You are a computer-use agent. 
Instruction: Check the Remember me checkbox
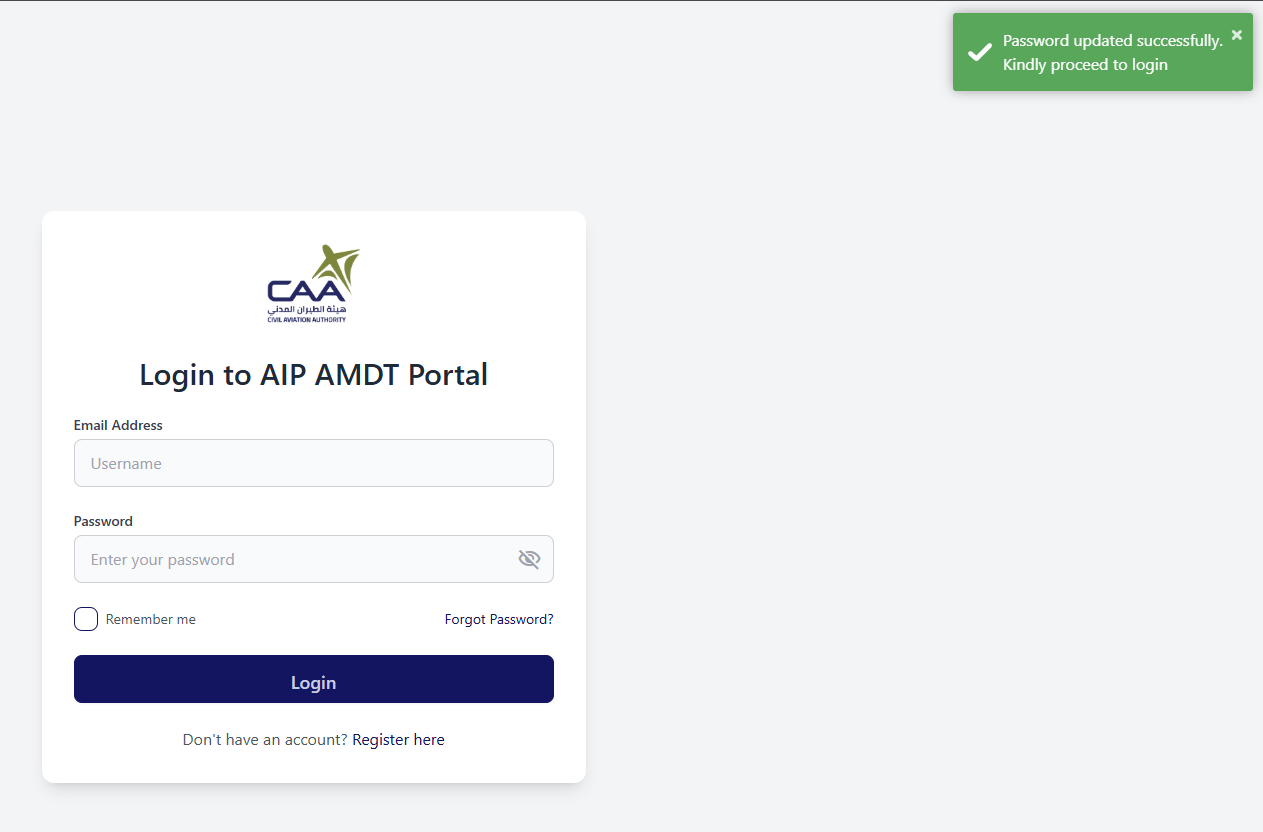(86, 619)
